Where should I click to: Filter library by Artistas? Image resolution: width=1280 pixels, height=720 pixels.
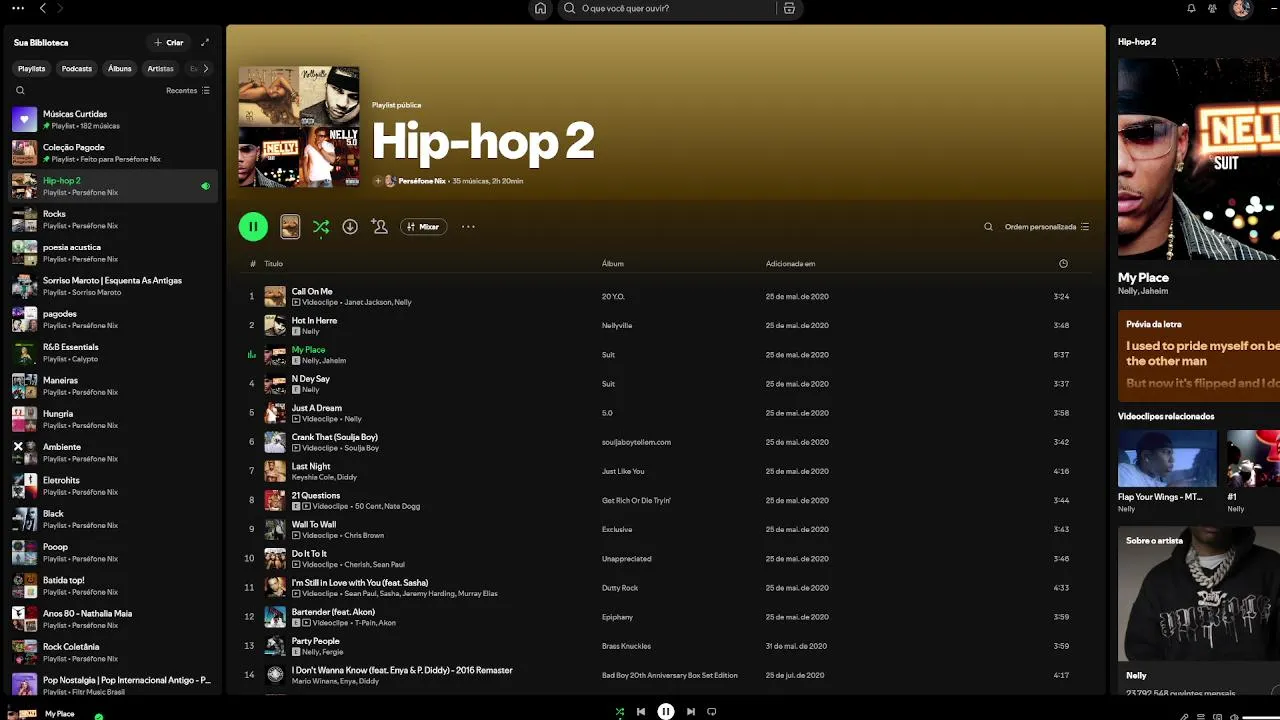tap(160, 69)
